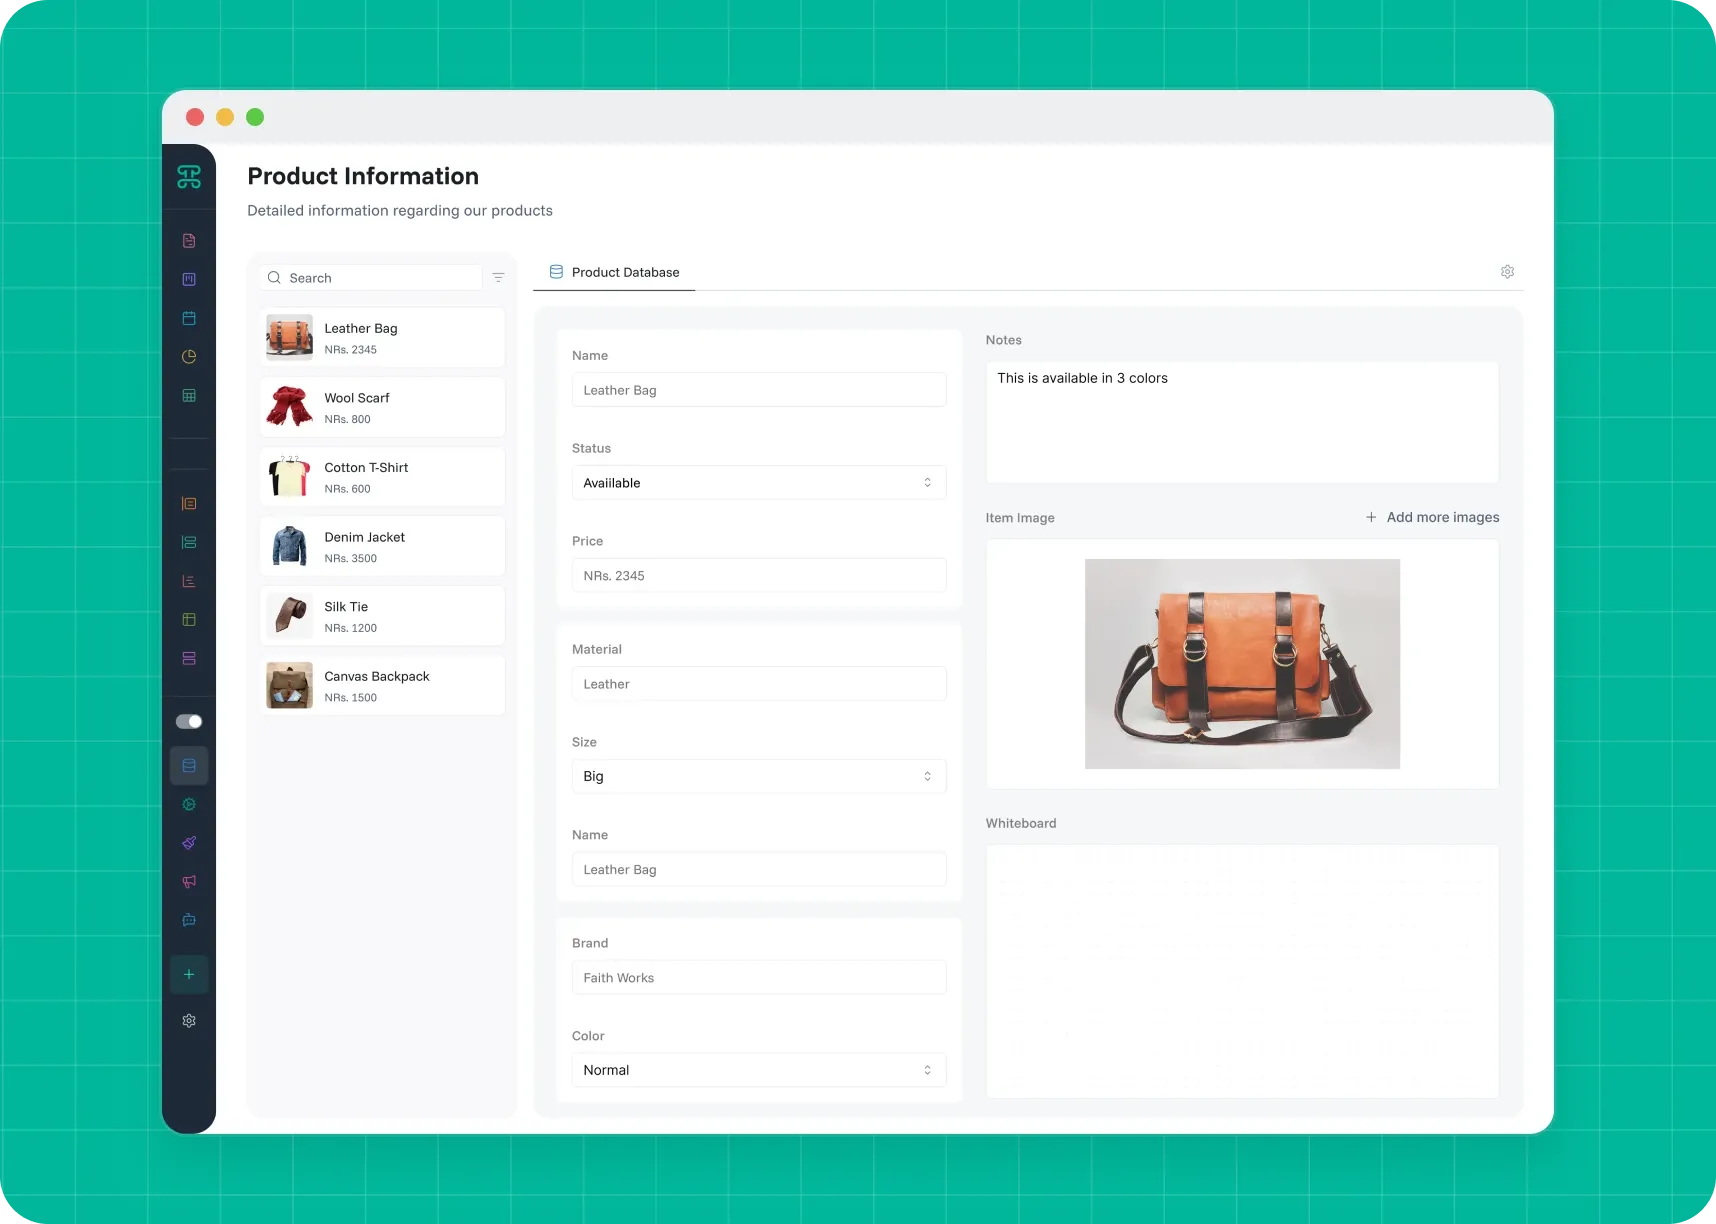This screenshot has width=1716, height=1224.
Task: Open sidebar settings gear icon
Action: click(189, 1021)
